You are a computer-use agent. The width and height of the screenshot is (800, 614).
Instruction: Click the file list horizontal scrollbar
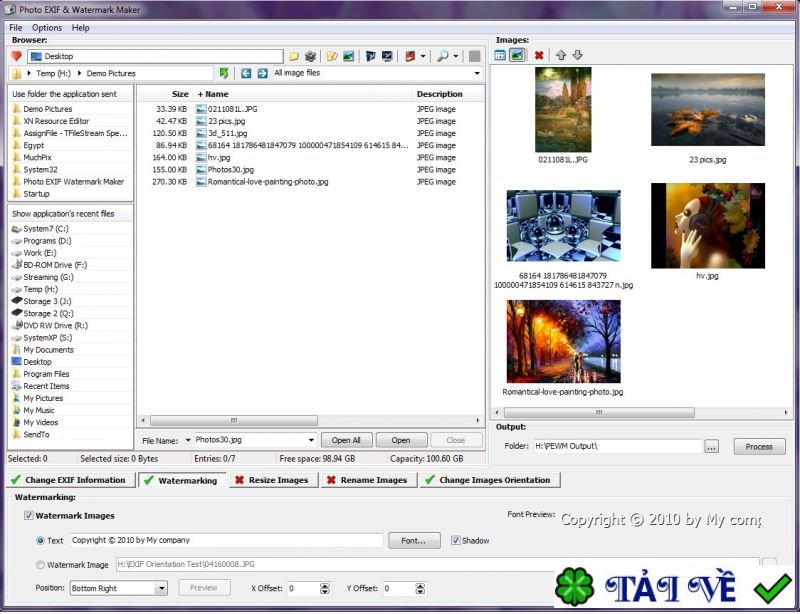click(233, 420)
